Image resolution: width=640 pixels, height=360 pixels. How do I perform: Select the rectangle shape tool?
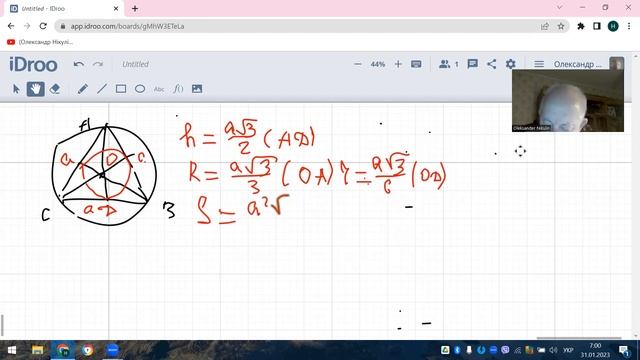[x=121, y=89]
